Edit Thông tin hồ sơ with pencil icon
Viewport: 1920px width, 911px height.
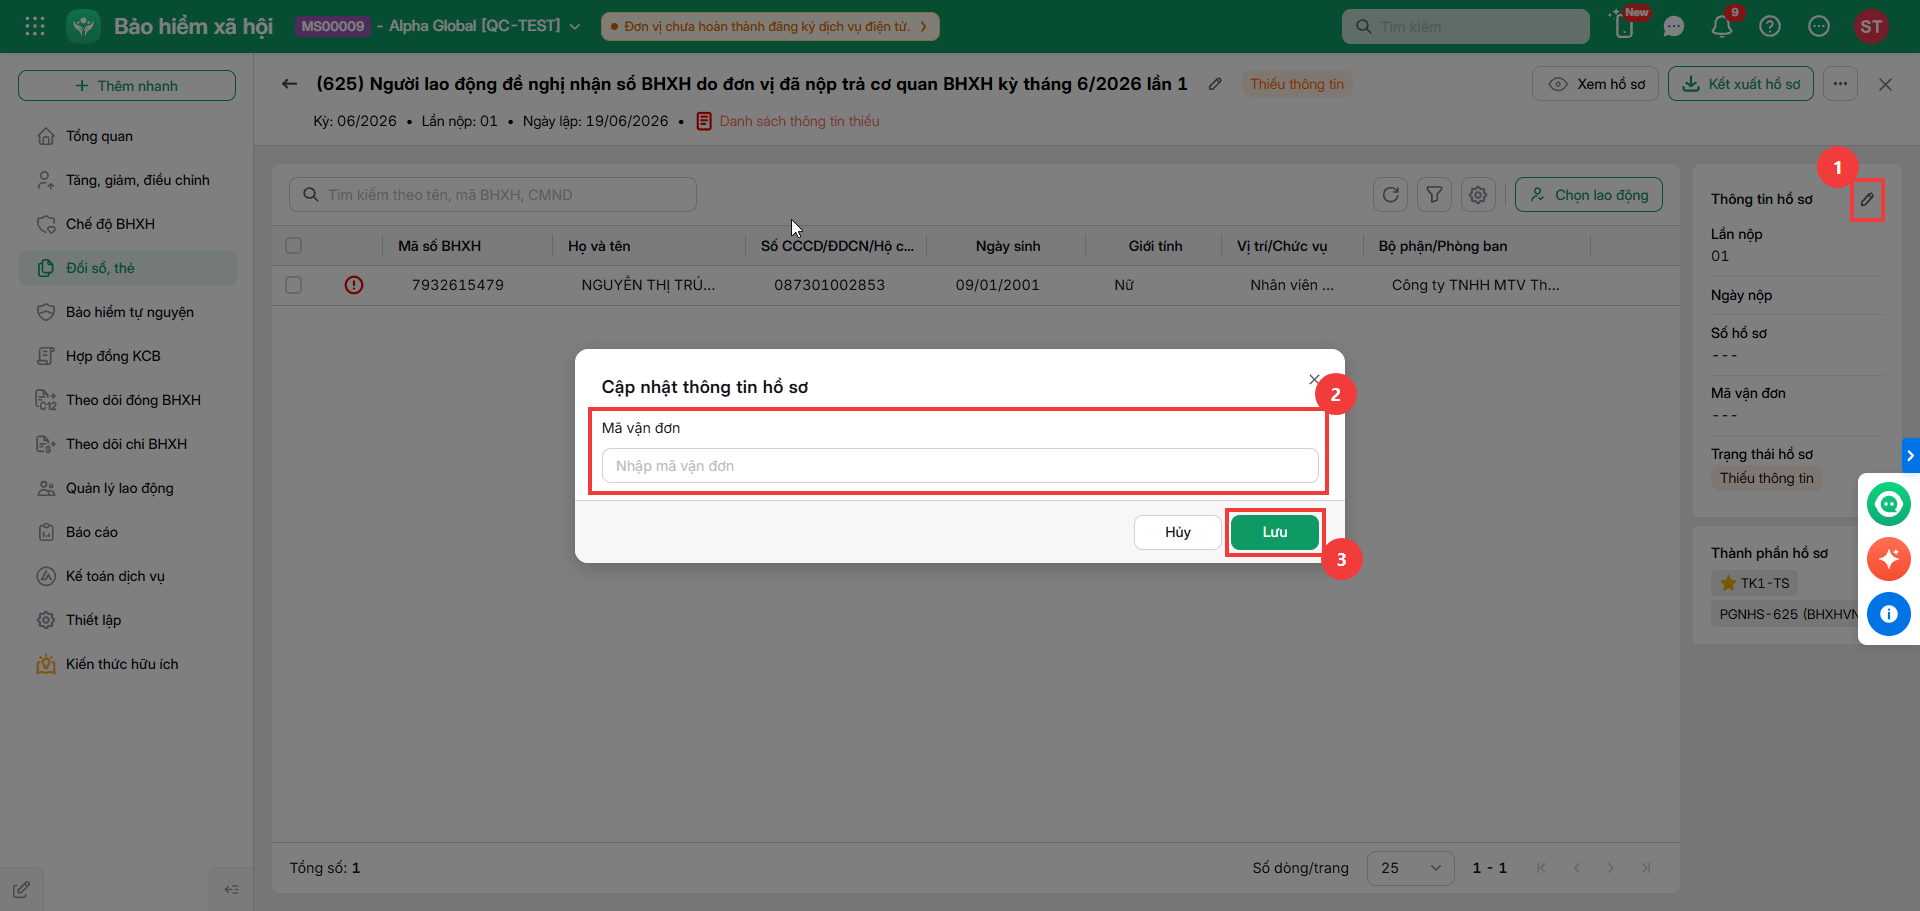(1867, 200)
